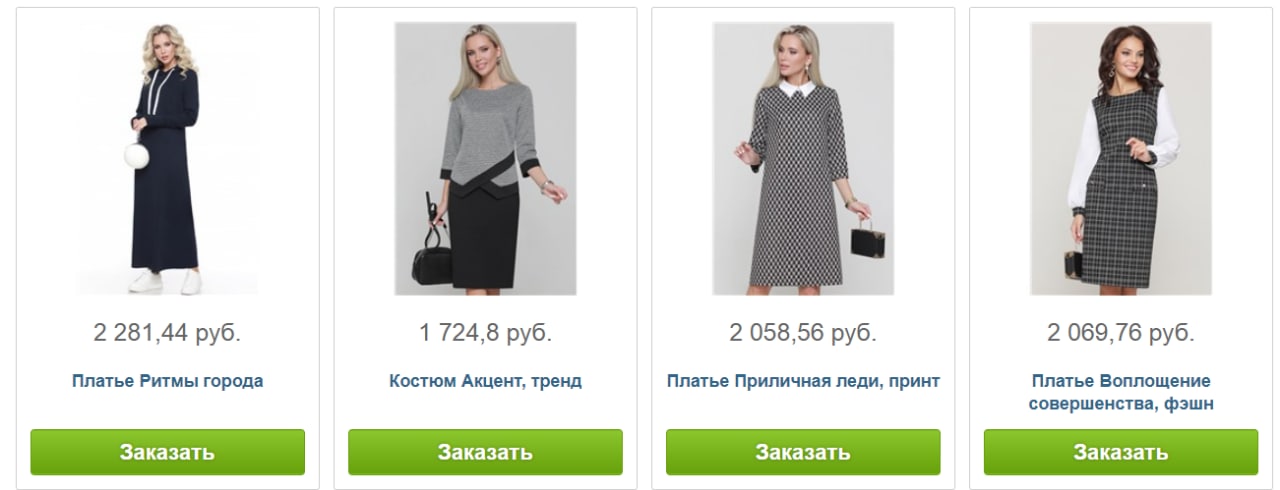Click the 2 058,56 руб. price label
The width and height of the screenshot is (1280, 490).
(803, 333)
